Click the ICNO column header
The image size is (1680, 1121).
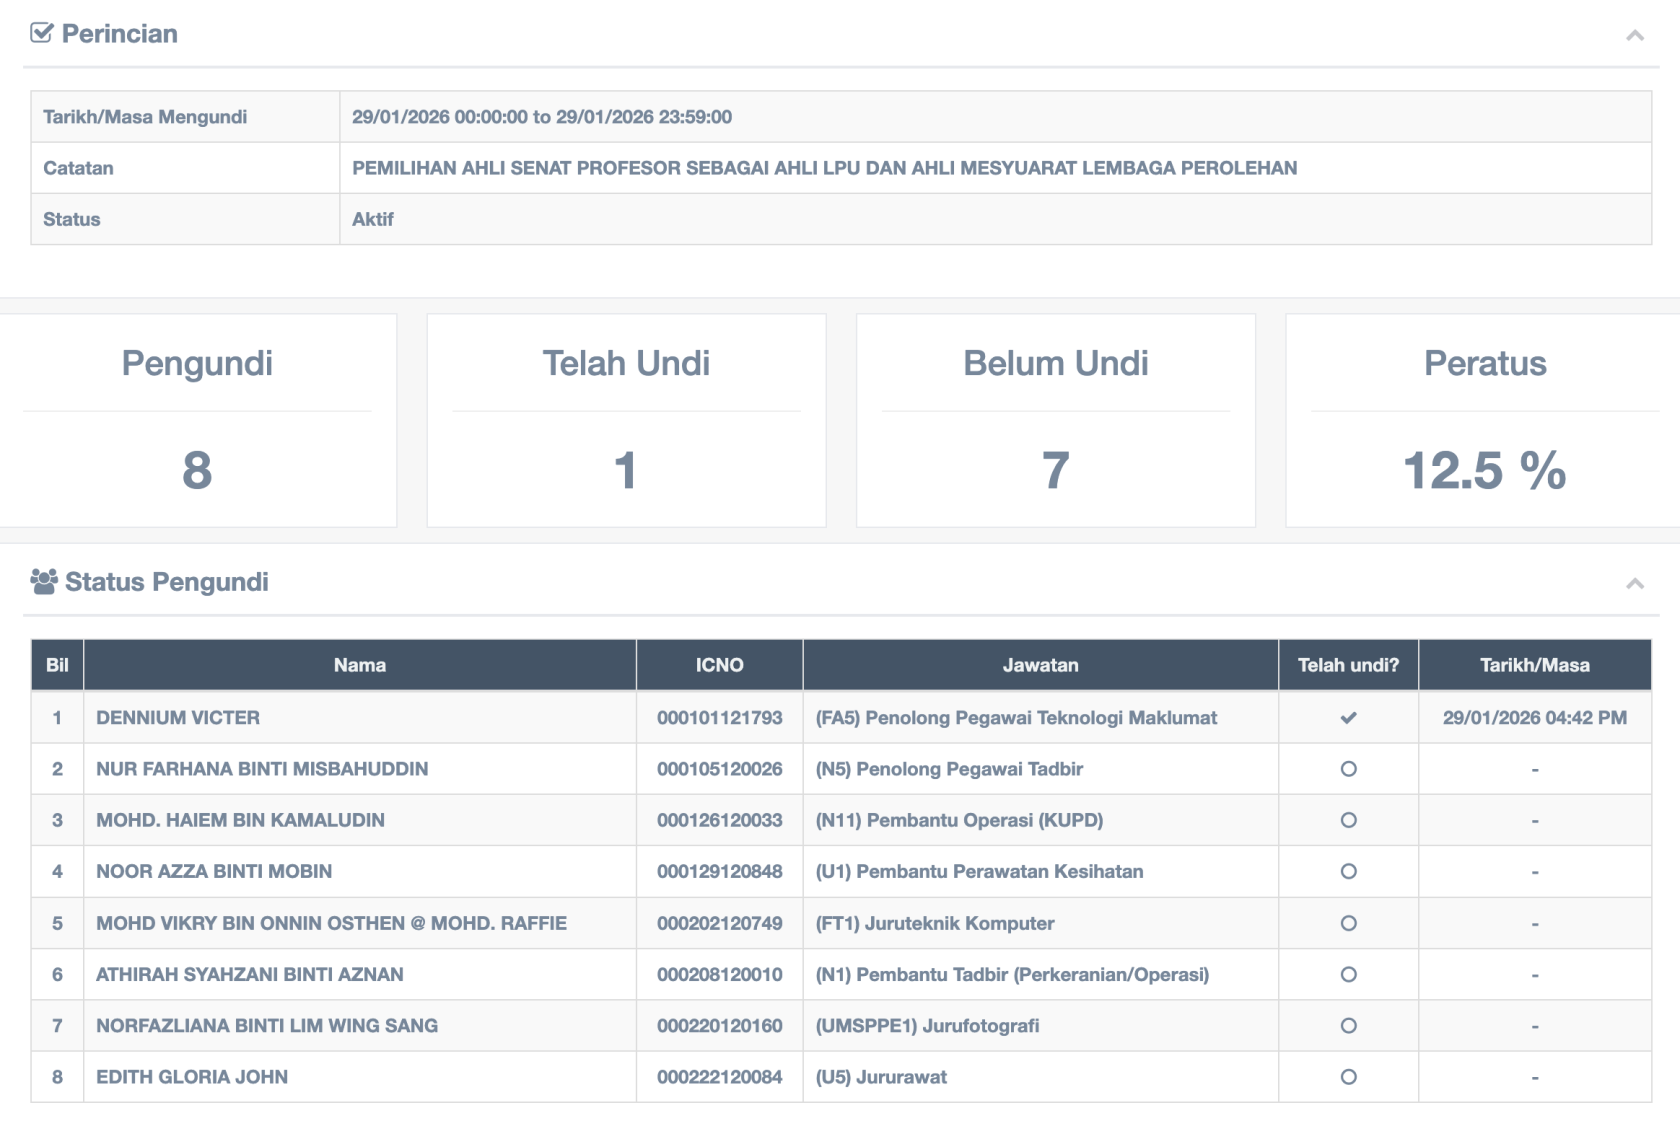[x=719, y=665]
